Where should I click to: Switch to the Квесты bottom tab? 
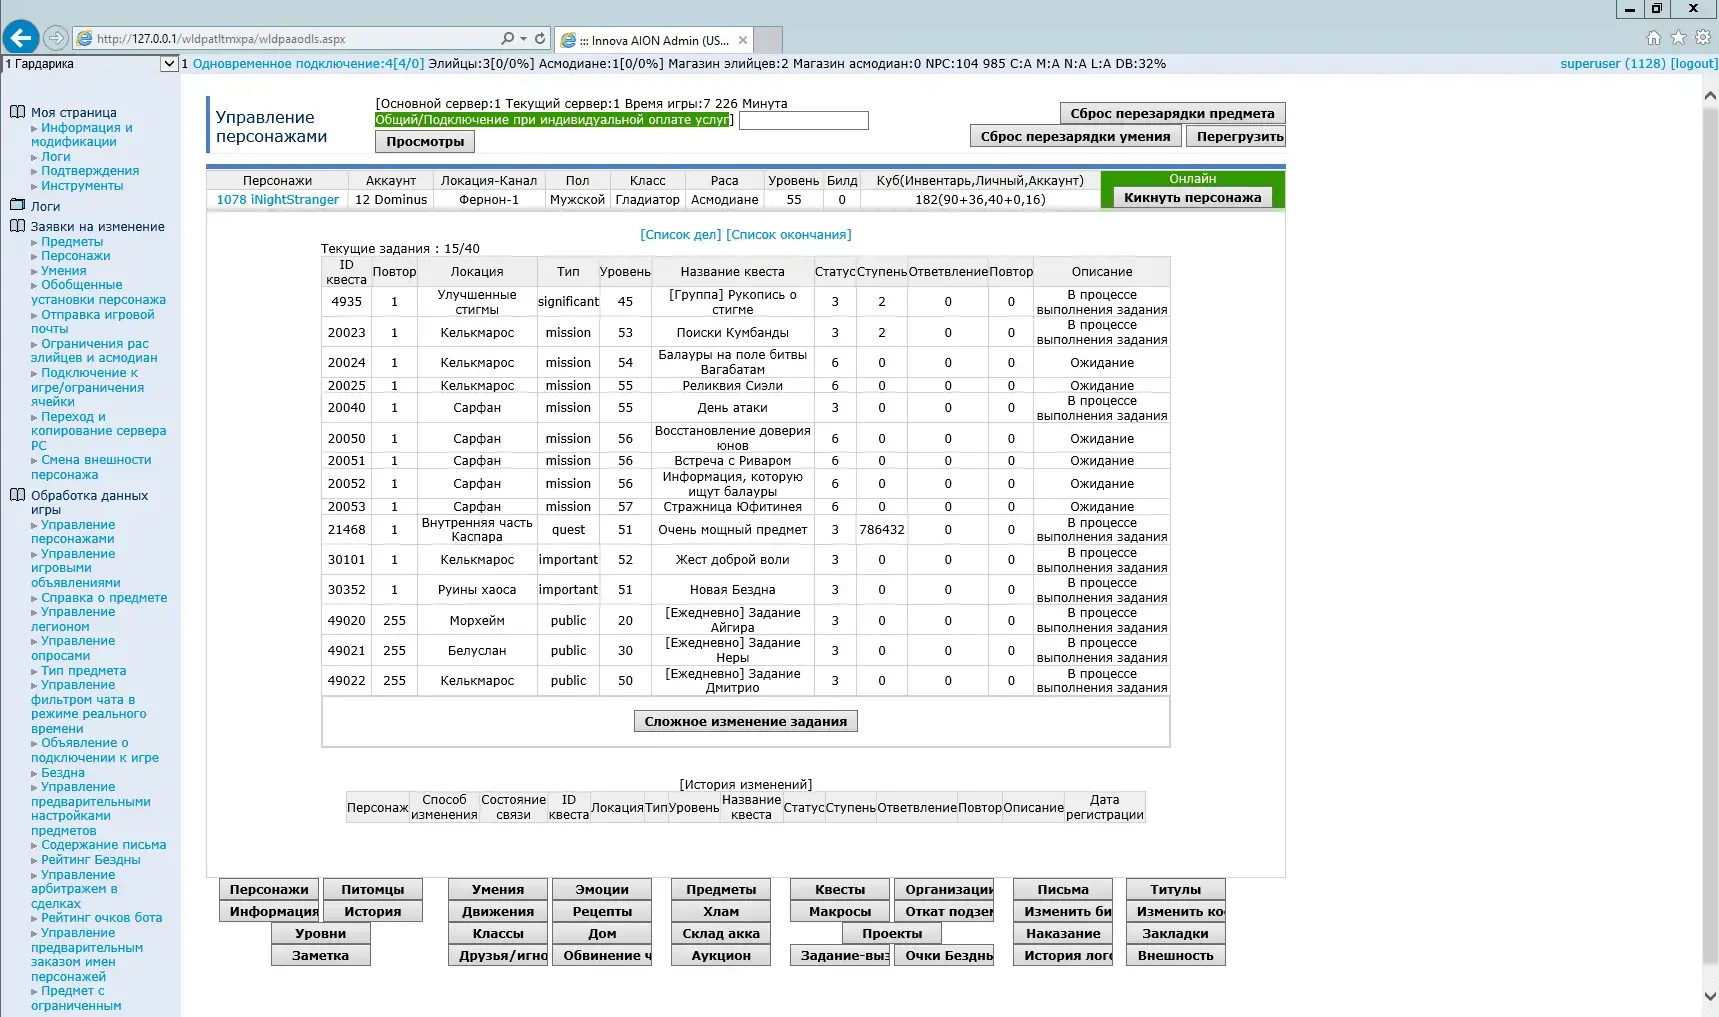tap(840, 889)
